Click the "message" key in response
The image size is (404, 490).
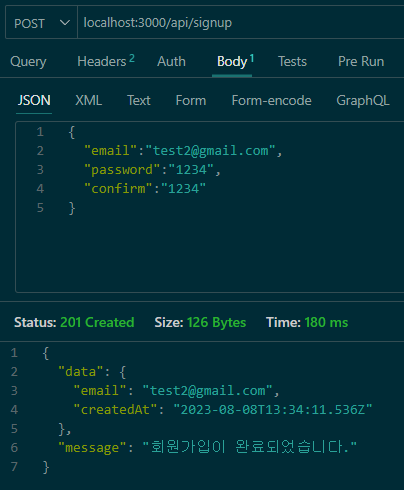pos(92,447)
